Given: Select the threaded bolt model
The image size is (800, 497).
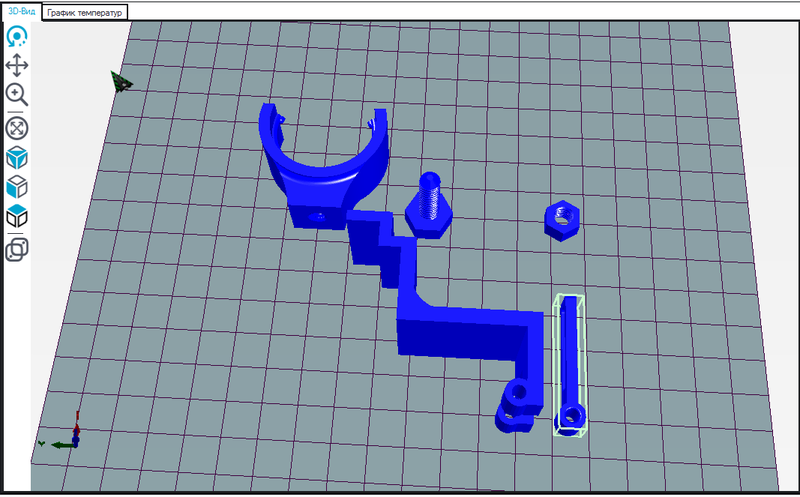Looking at the screenshot, I should click(430, 206).
